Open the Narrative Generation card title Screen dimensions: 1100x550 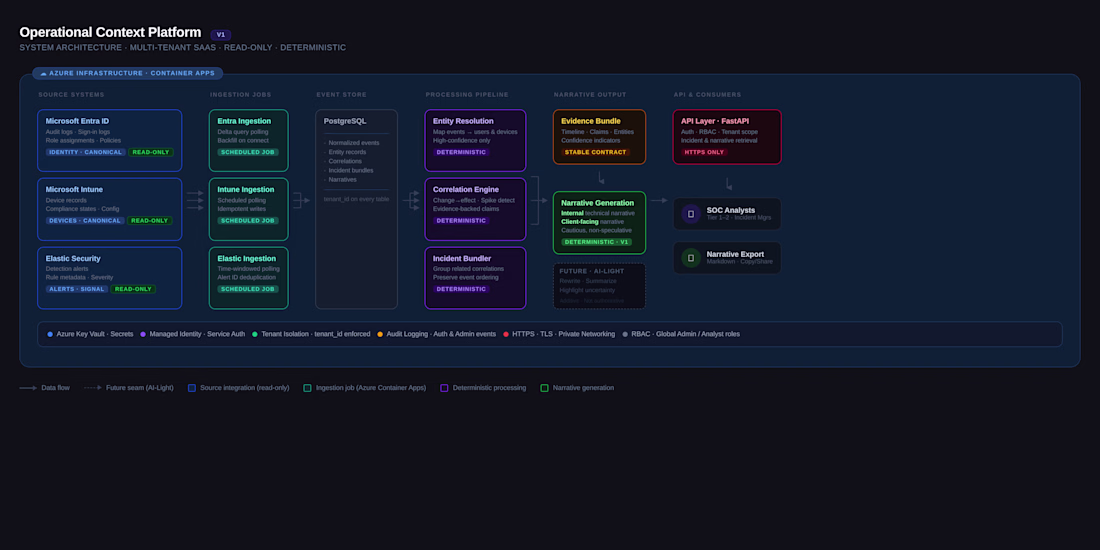(x=598, y=203)
